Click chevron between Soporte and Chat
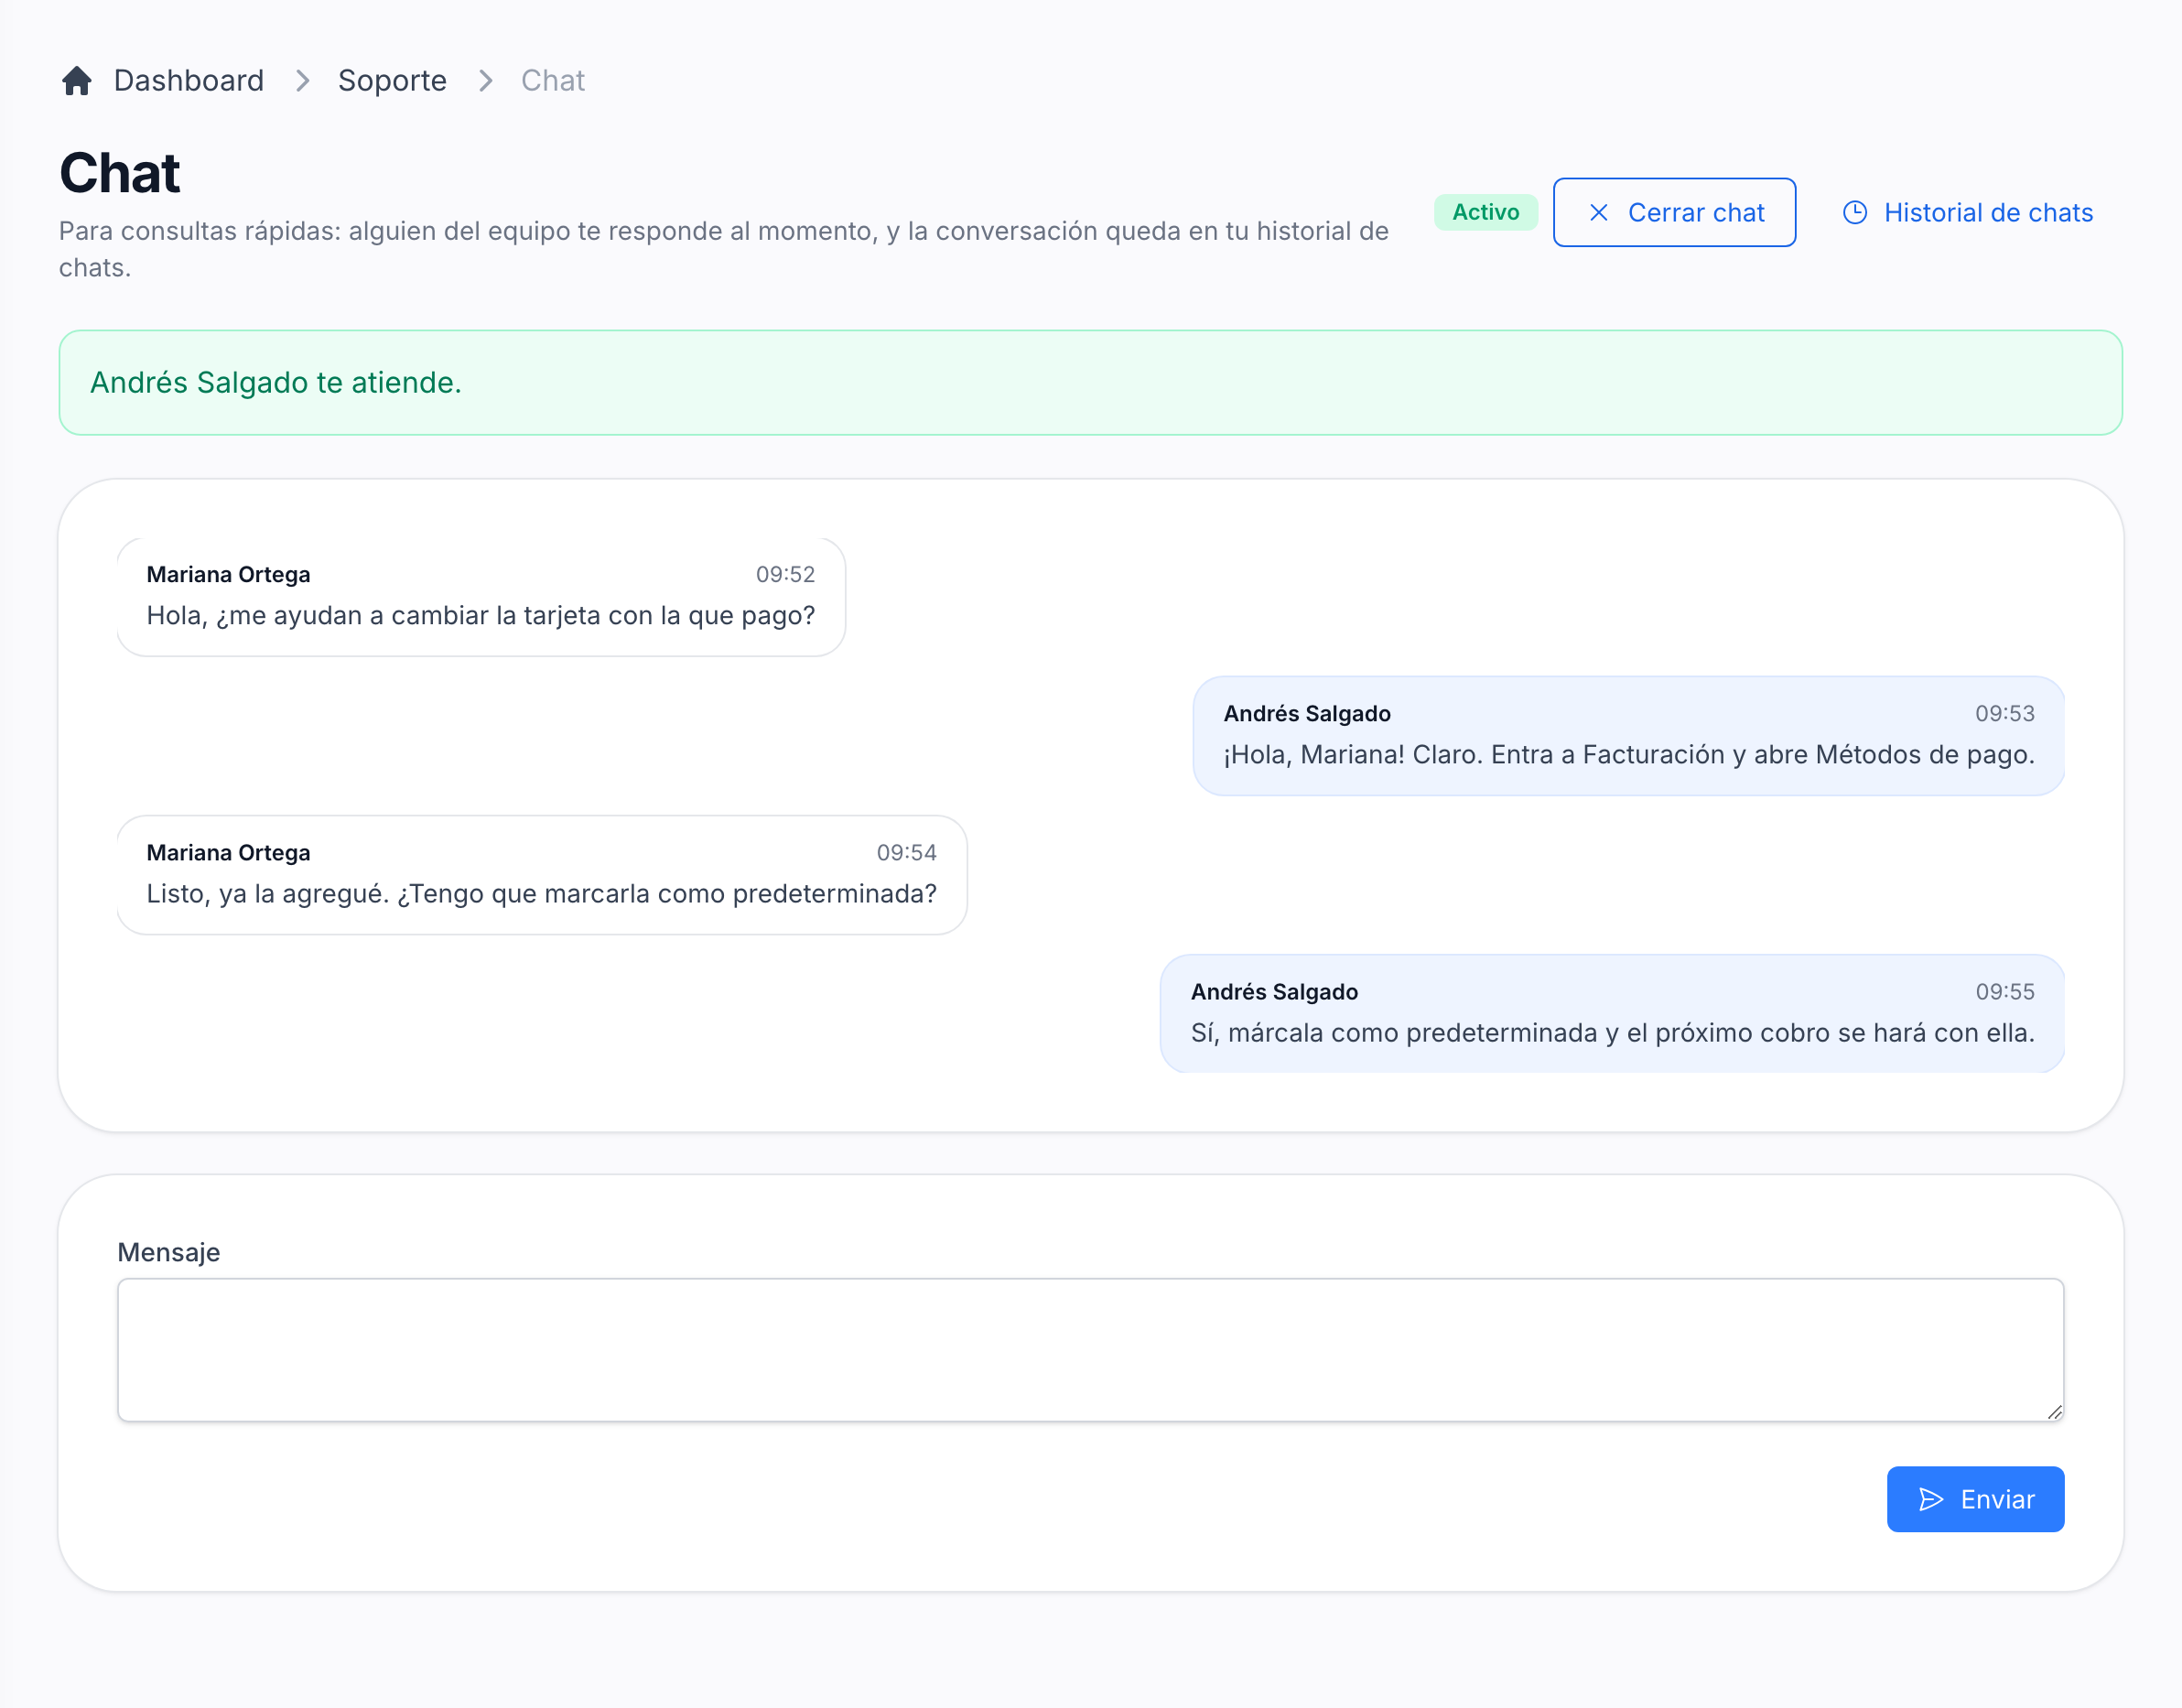Screen dimensions: 2182x1708 point(485,80)
